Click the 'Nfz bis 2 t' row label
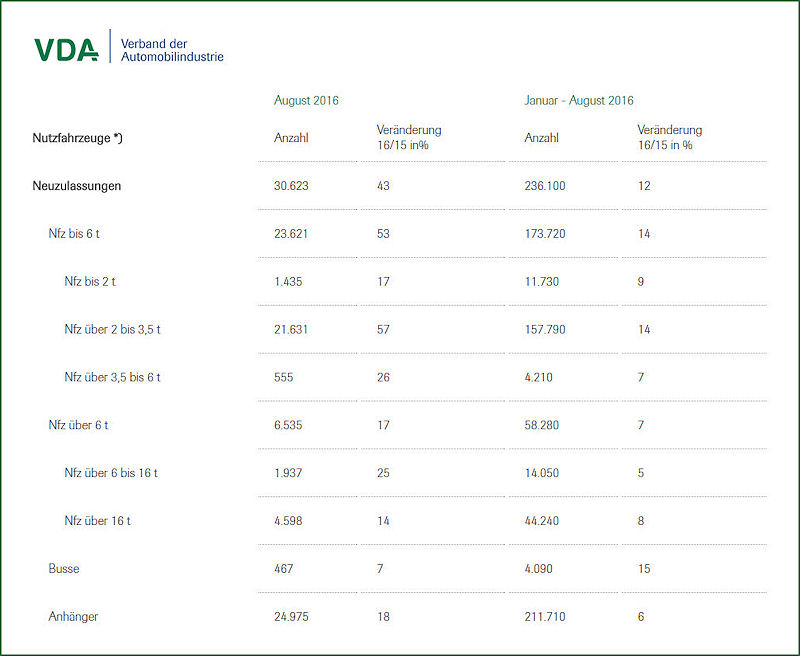Viewport: 800px width, 656px height. 90,282
